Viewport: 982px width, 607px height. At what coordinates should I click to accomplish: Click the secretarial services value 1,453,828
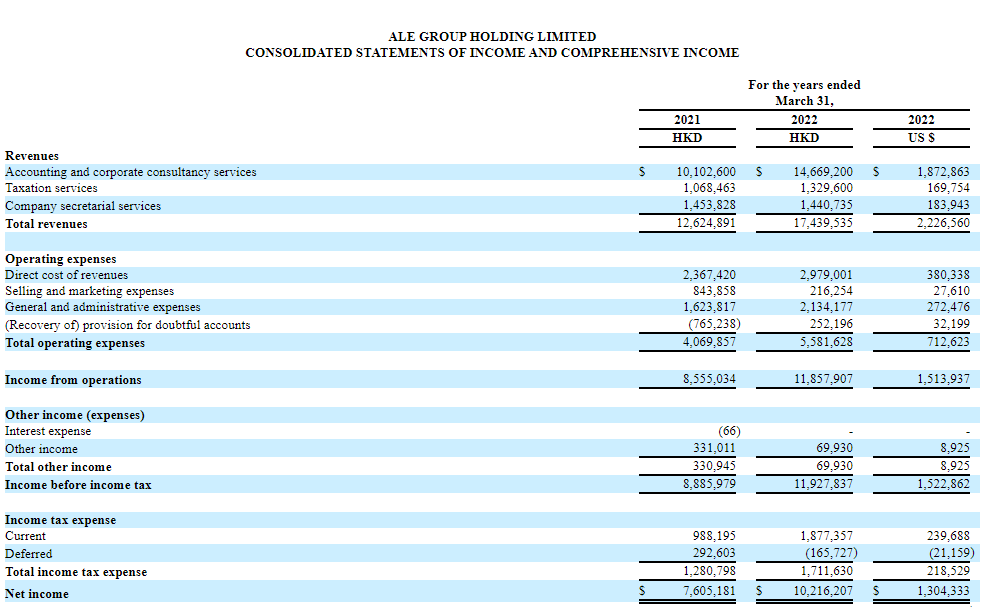[x=709, y=205]
